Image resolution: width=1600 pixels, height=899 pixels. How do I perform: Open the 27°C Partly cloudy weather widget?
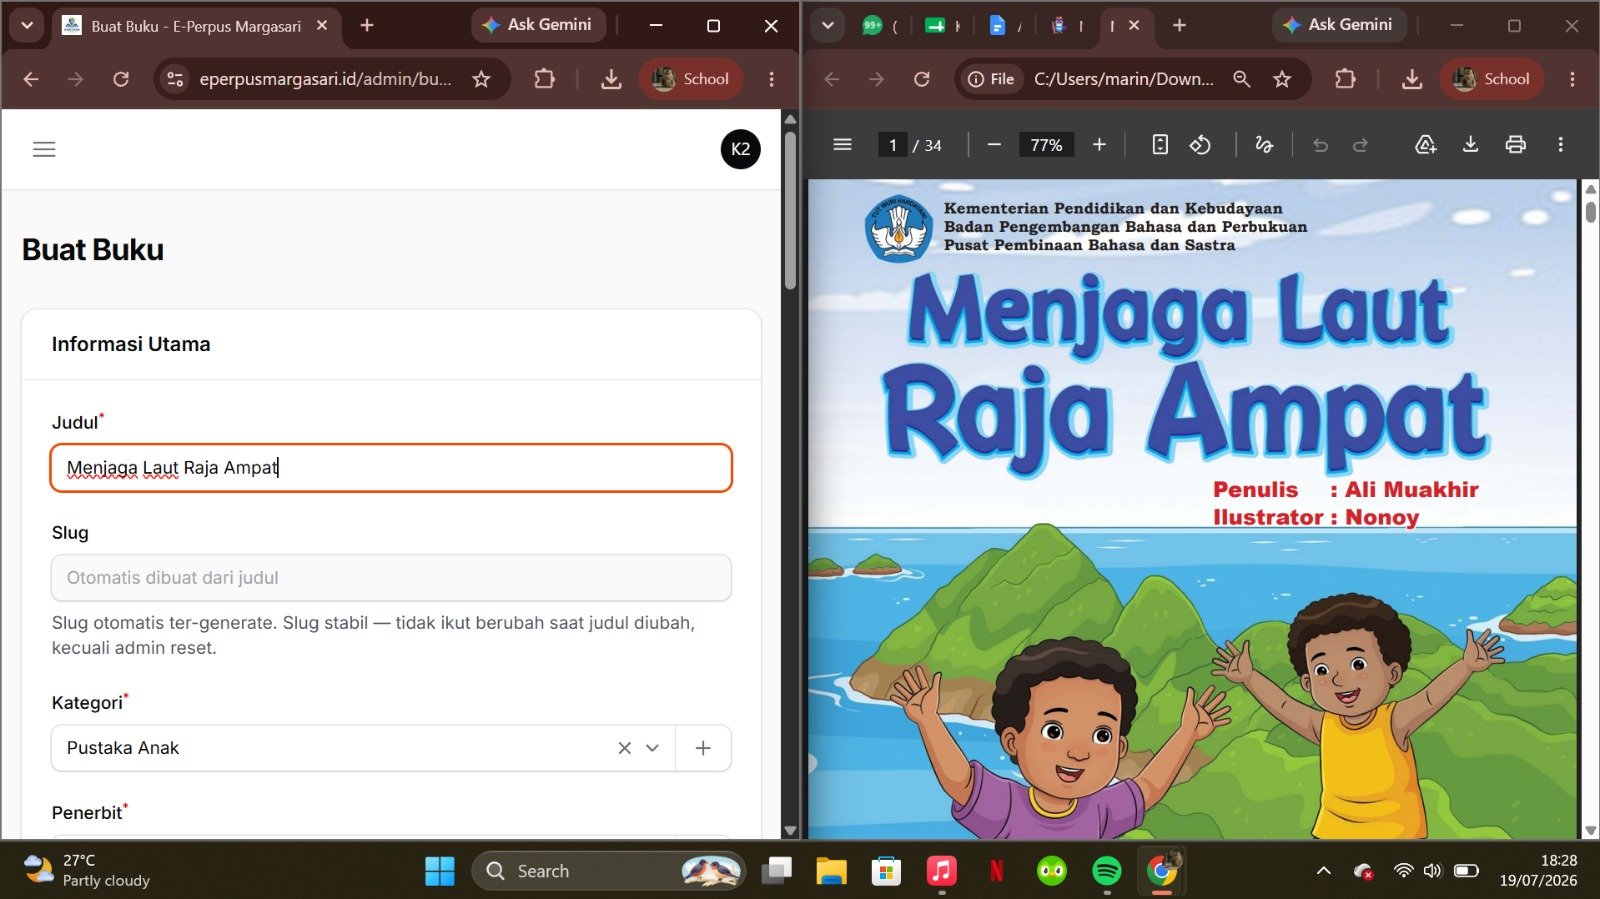(88, 870)
